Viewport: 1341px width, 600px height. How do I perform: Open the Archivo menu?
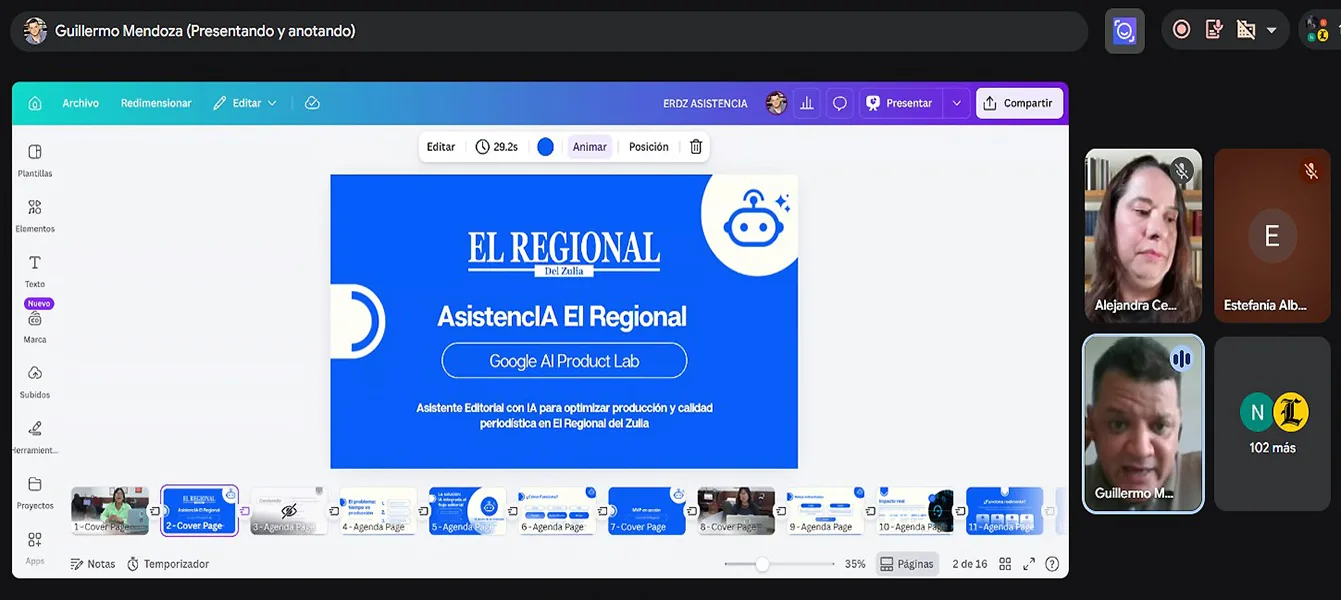click(80, 103)
